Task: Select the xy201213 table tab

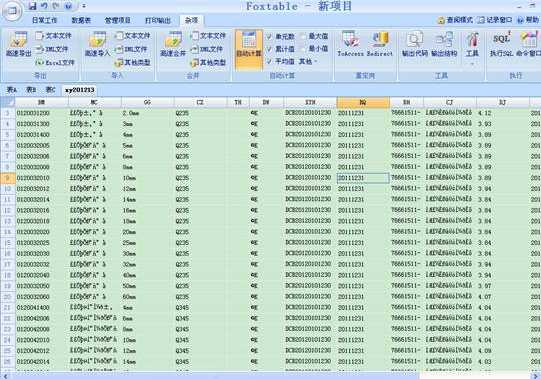Action: click(80, 90)
